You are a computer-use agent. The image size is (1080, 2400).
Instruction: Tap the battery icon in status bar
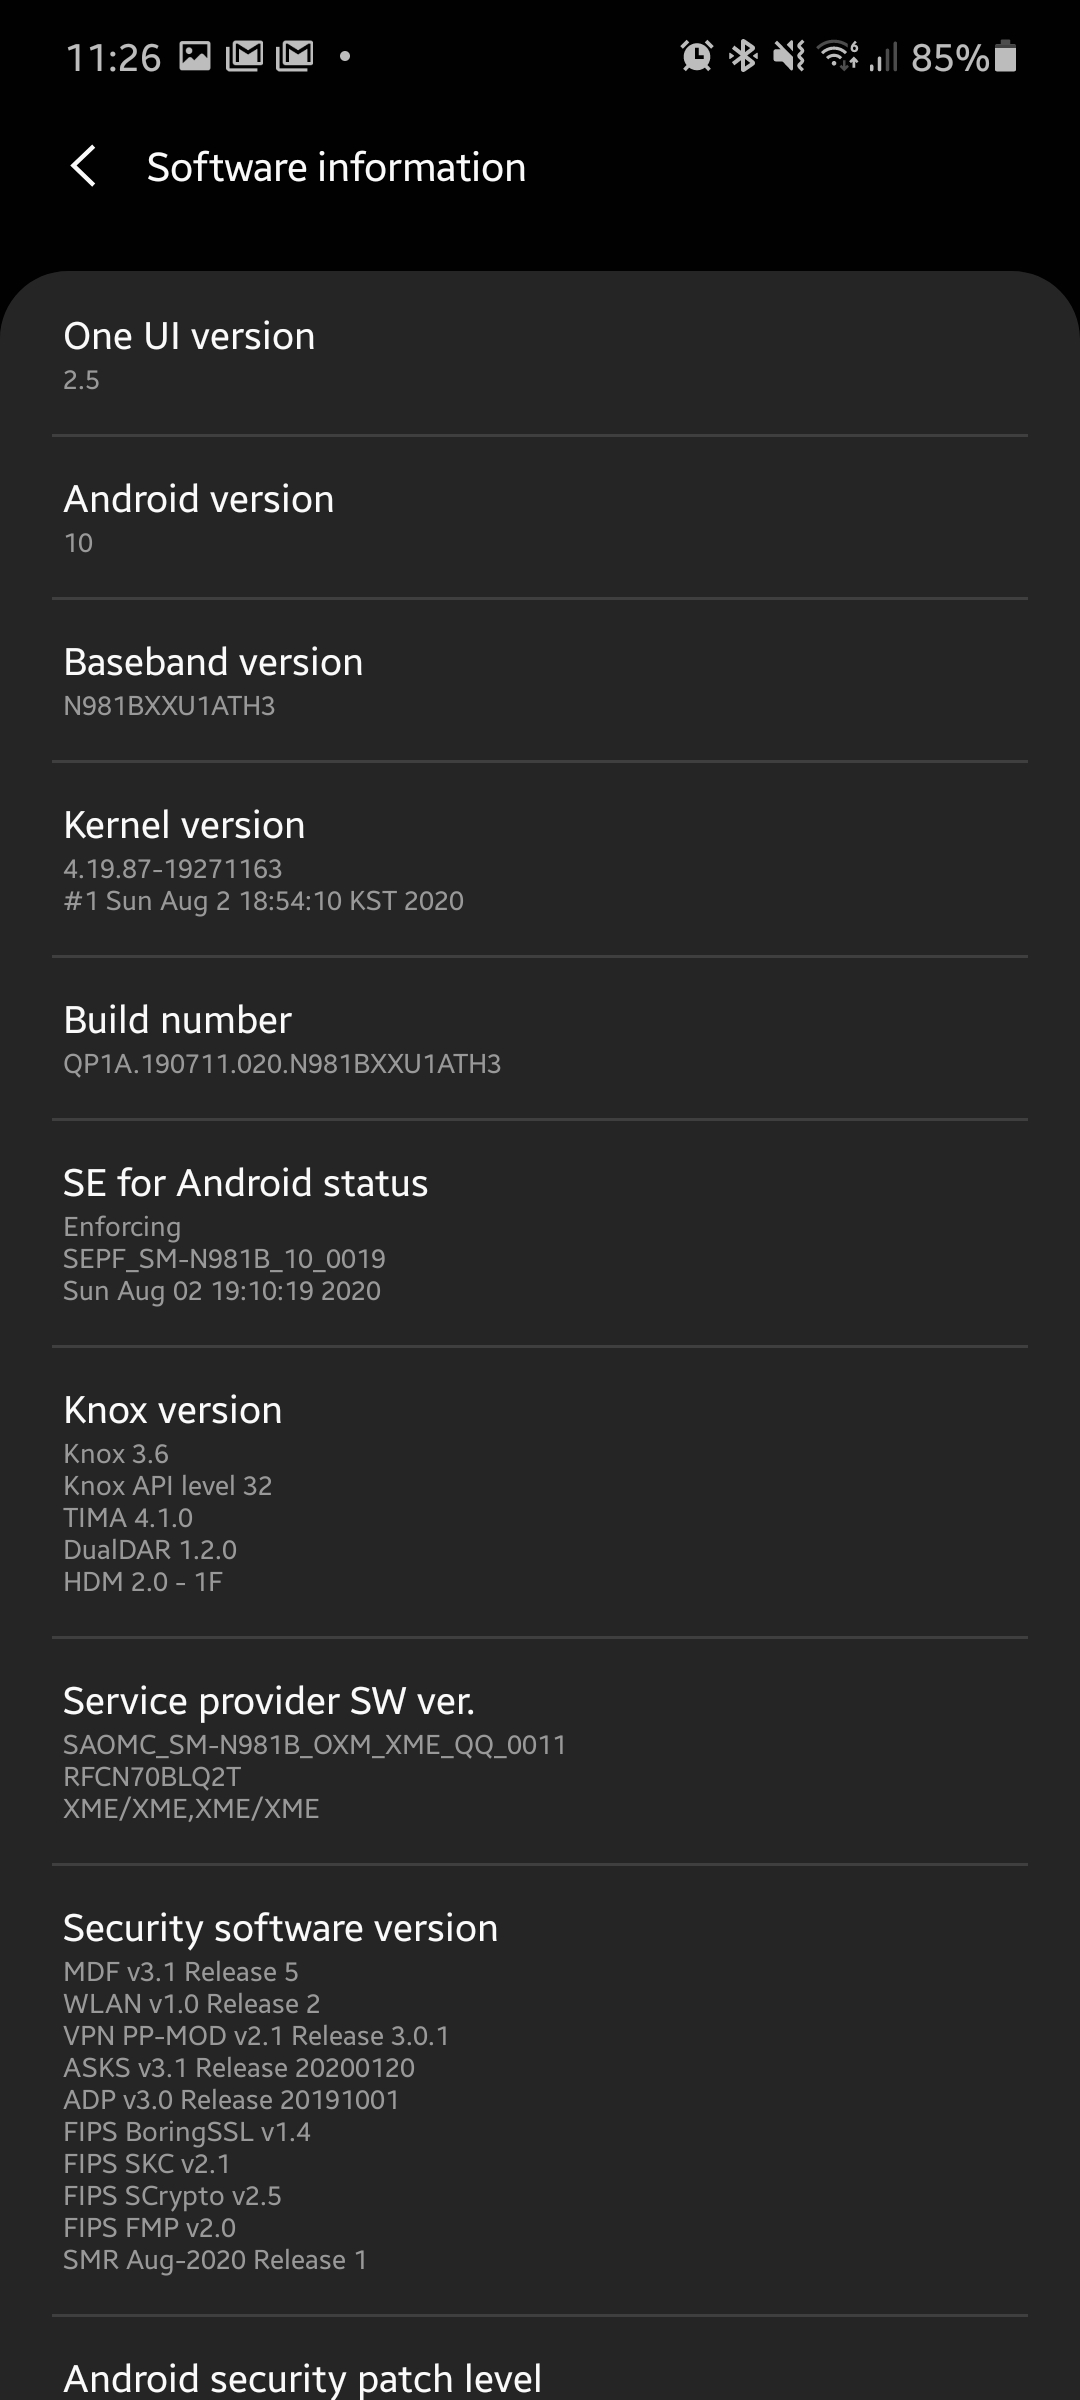click(1007, 56)
